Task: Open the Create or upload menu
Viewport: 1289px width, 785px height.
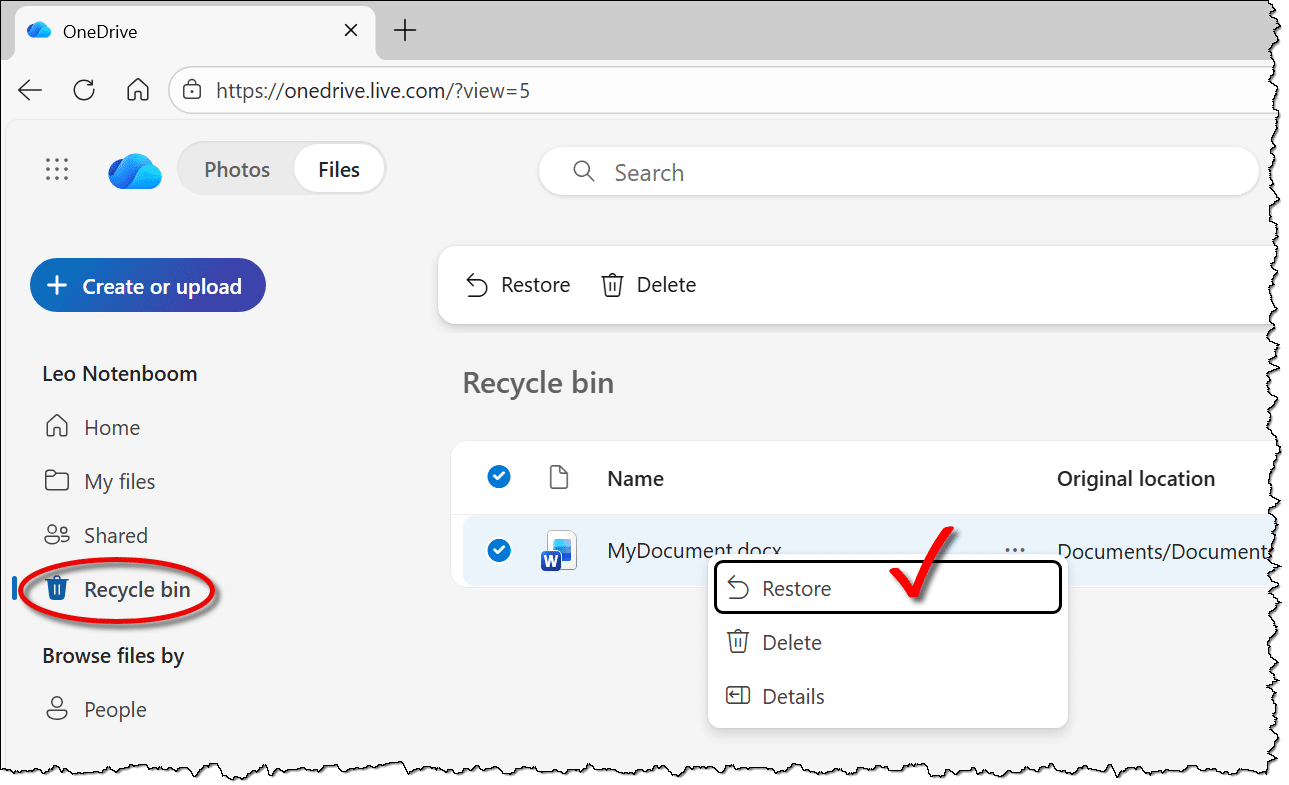Action: (x=148, y=286)
